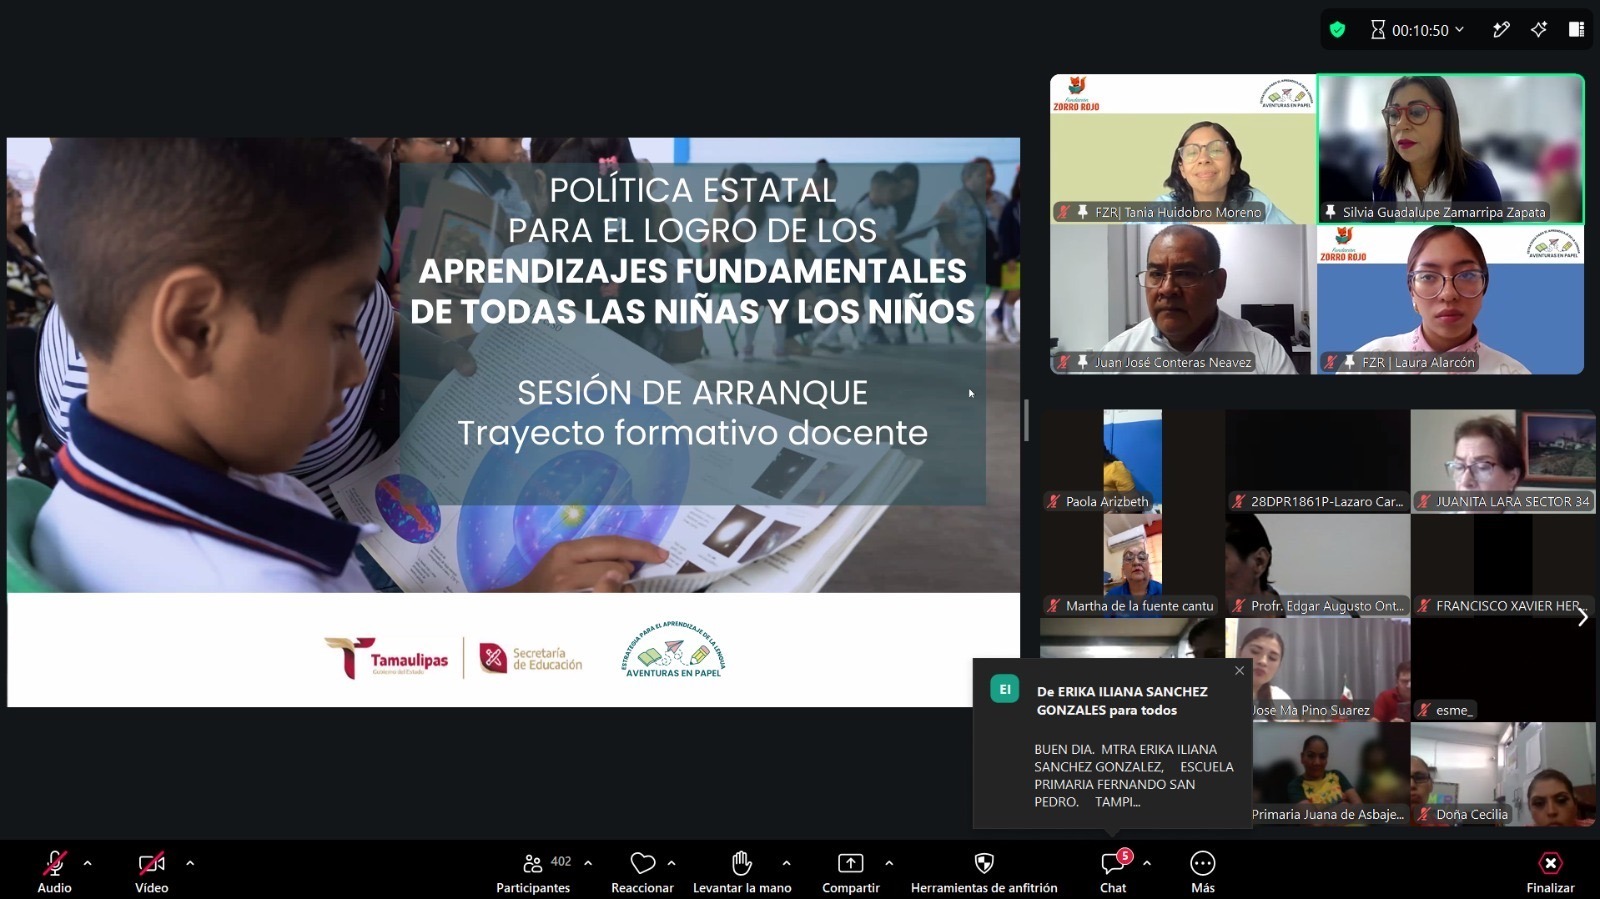Select the esme_ participant tile
The width and height of the screenshot is (1600, 899).
click(x=1503, y=670)
